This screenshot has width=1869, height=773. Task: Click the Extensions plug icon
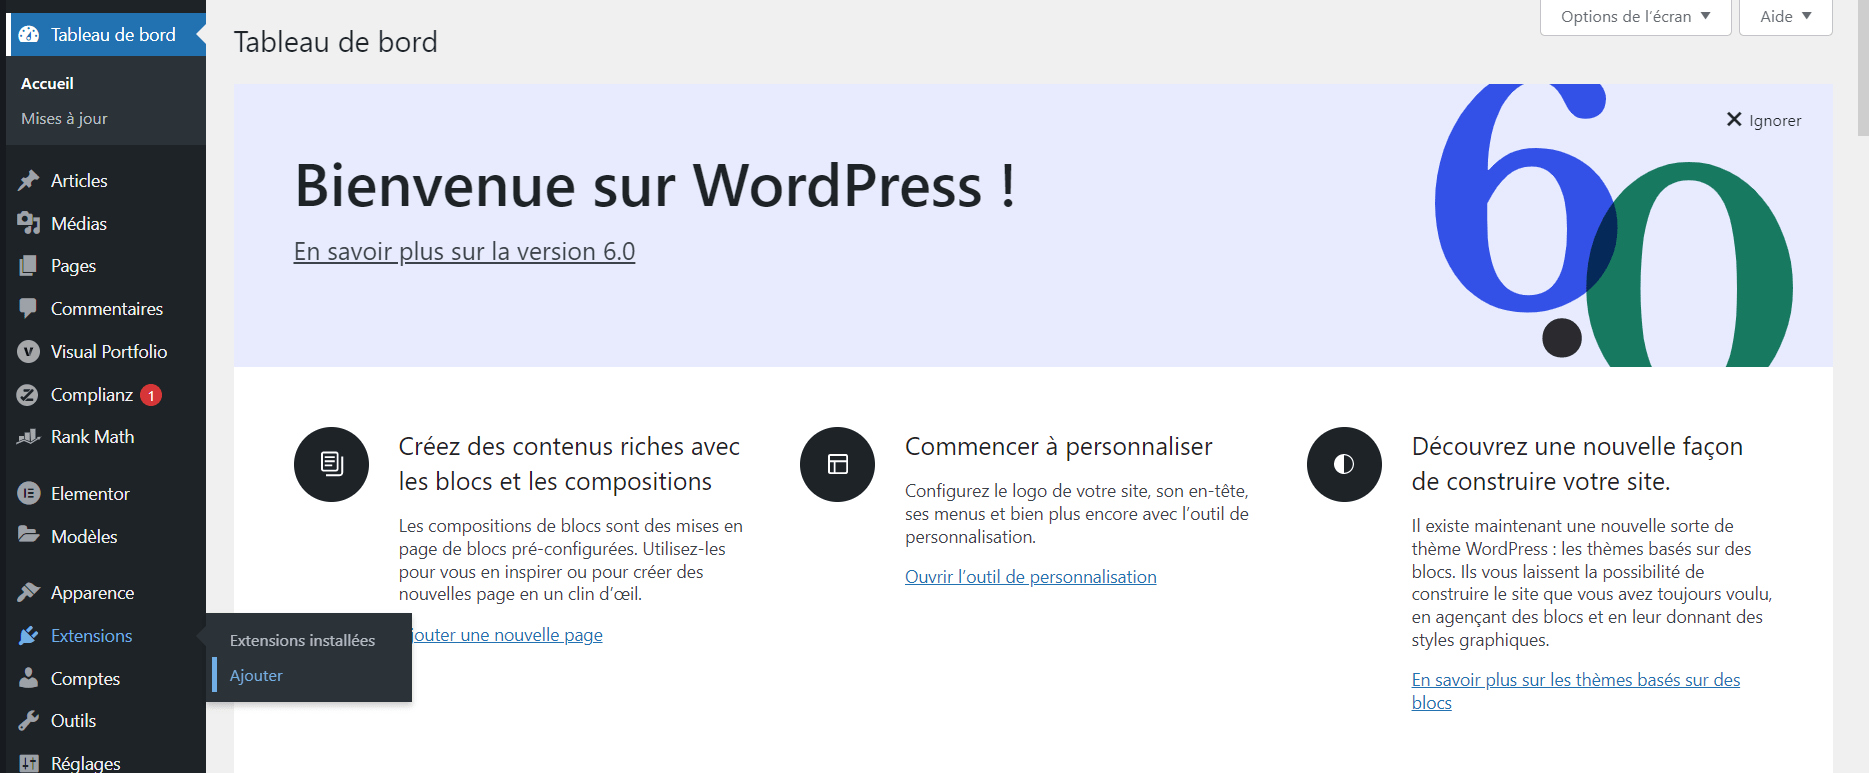pos(29,636)
